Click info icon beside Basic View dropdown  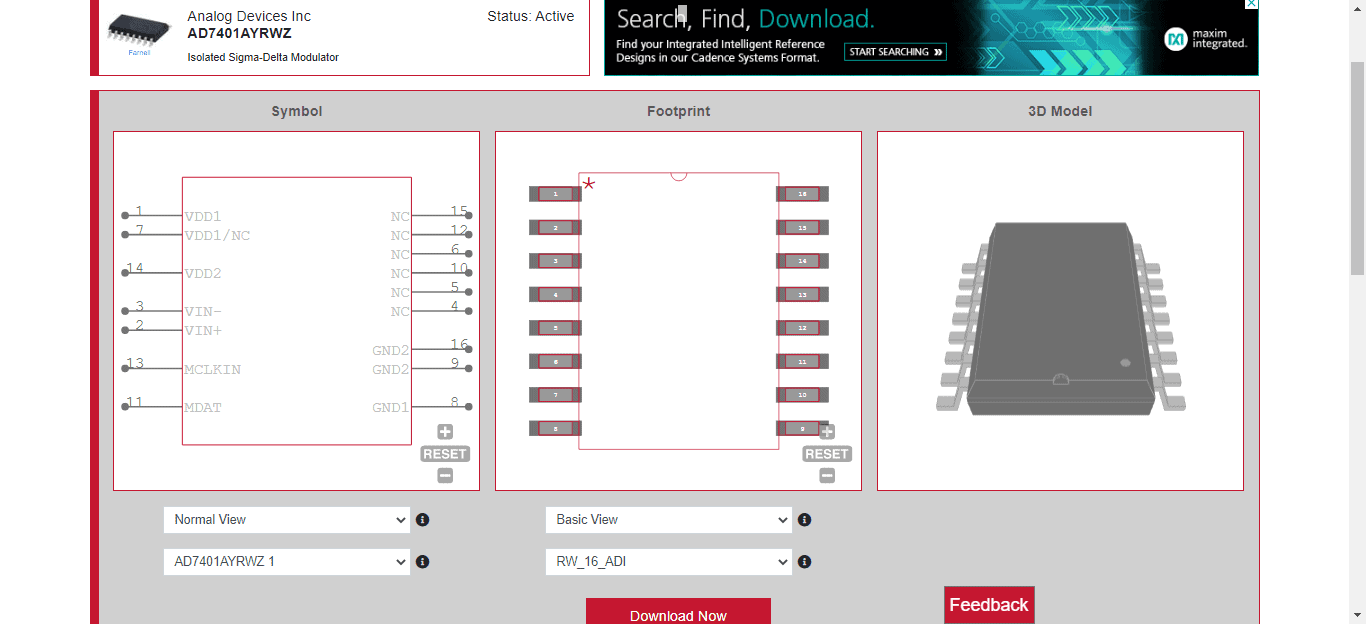[x=804, y=520]
